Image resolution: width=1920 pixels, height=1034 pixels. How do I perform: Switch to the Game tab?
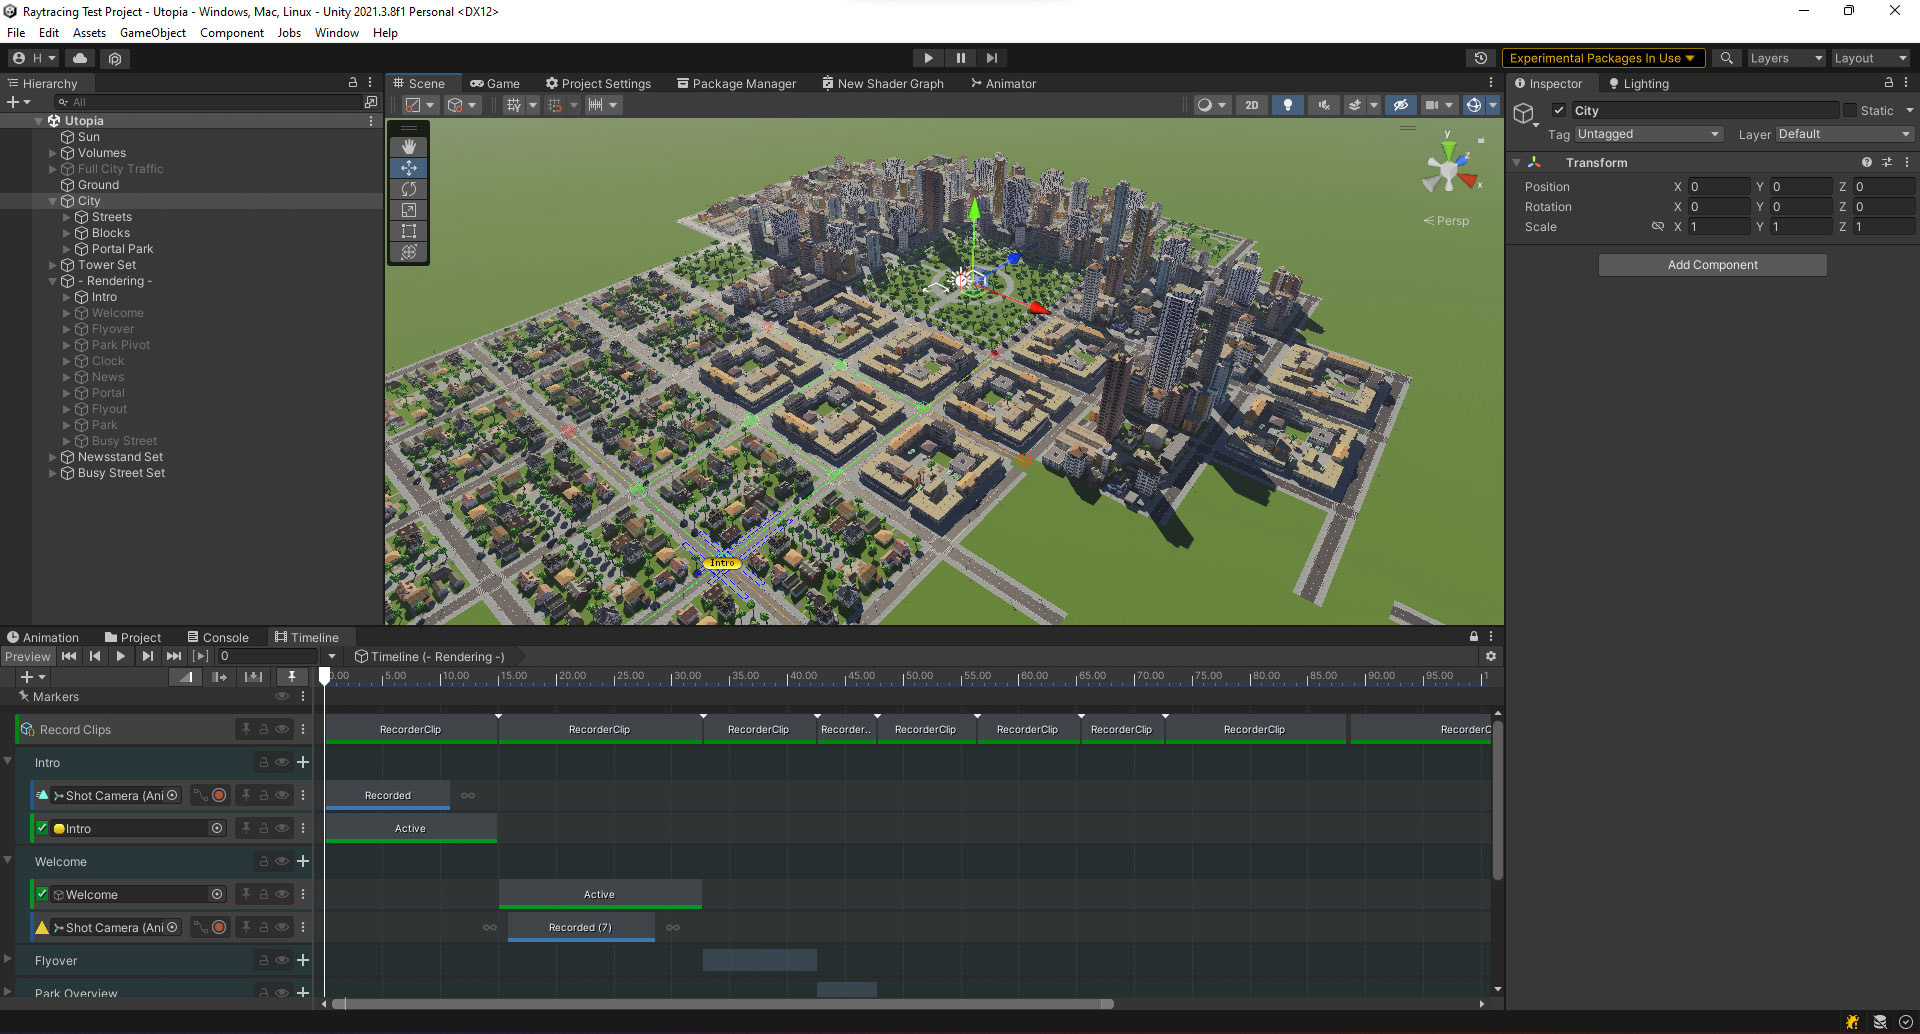click(x=495, y=84)
